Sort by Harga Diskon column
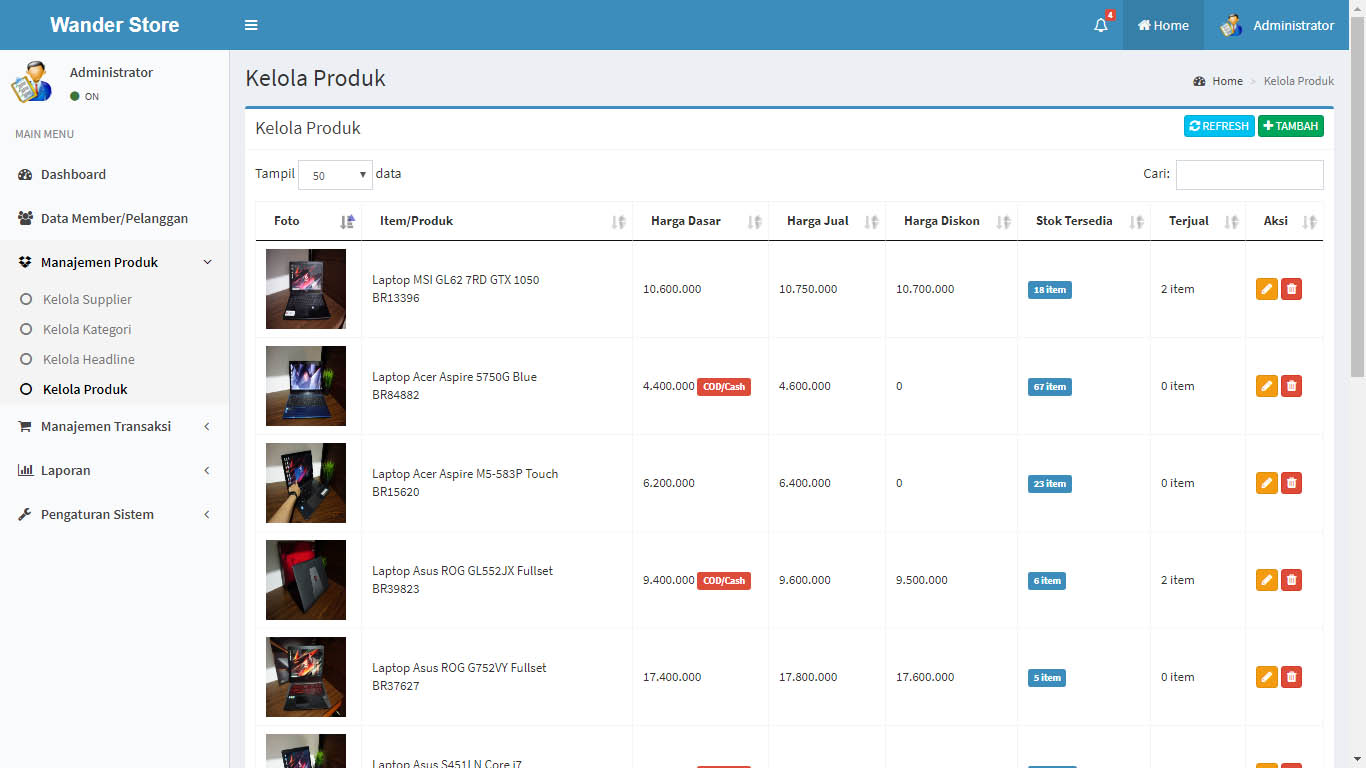The image size is (1366, 768). 951,221
